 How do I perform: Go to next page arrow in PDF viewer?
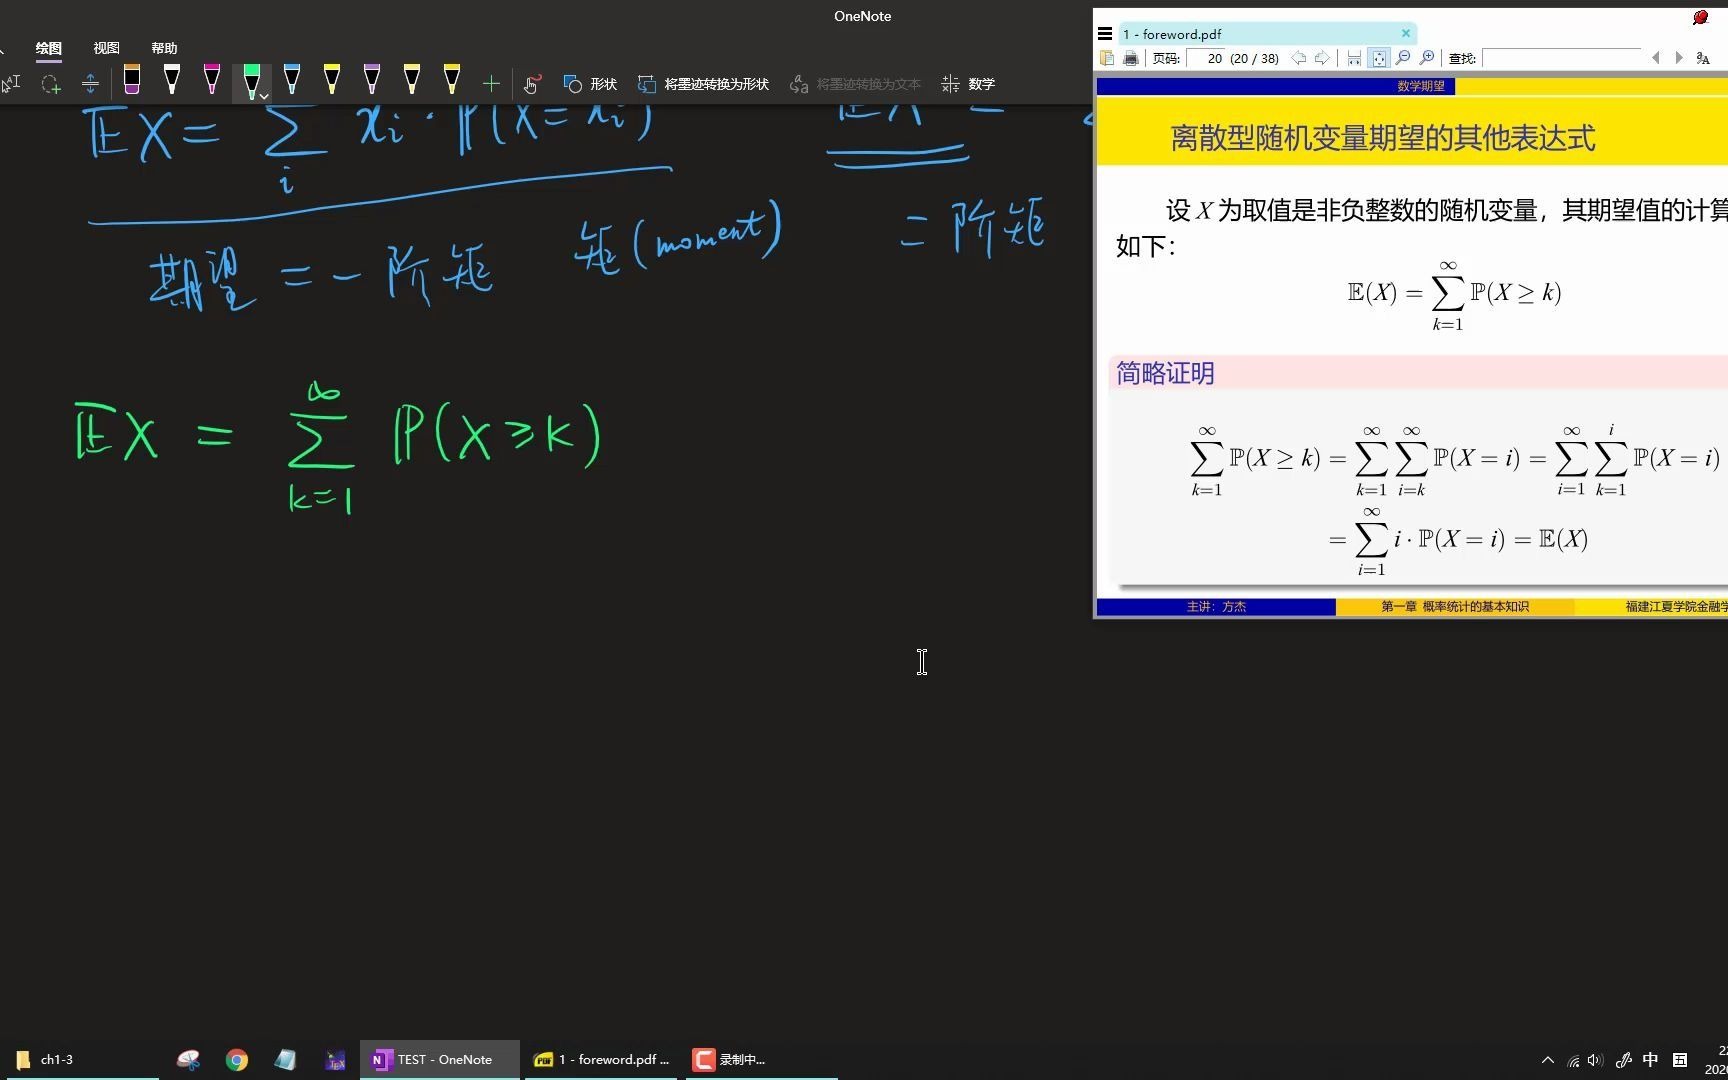click(x=1322, y=58)
